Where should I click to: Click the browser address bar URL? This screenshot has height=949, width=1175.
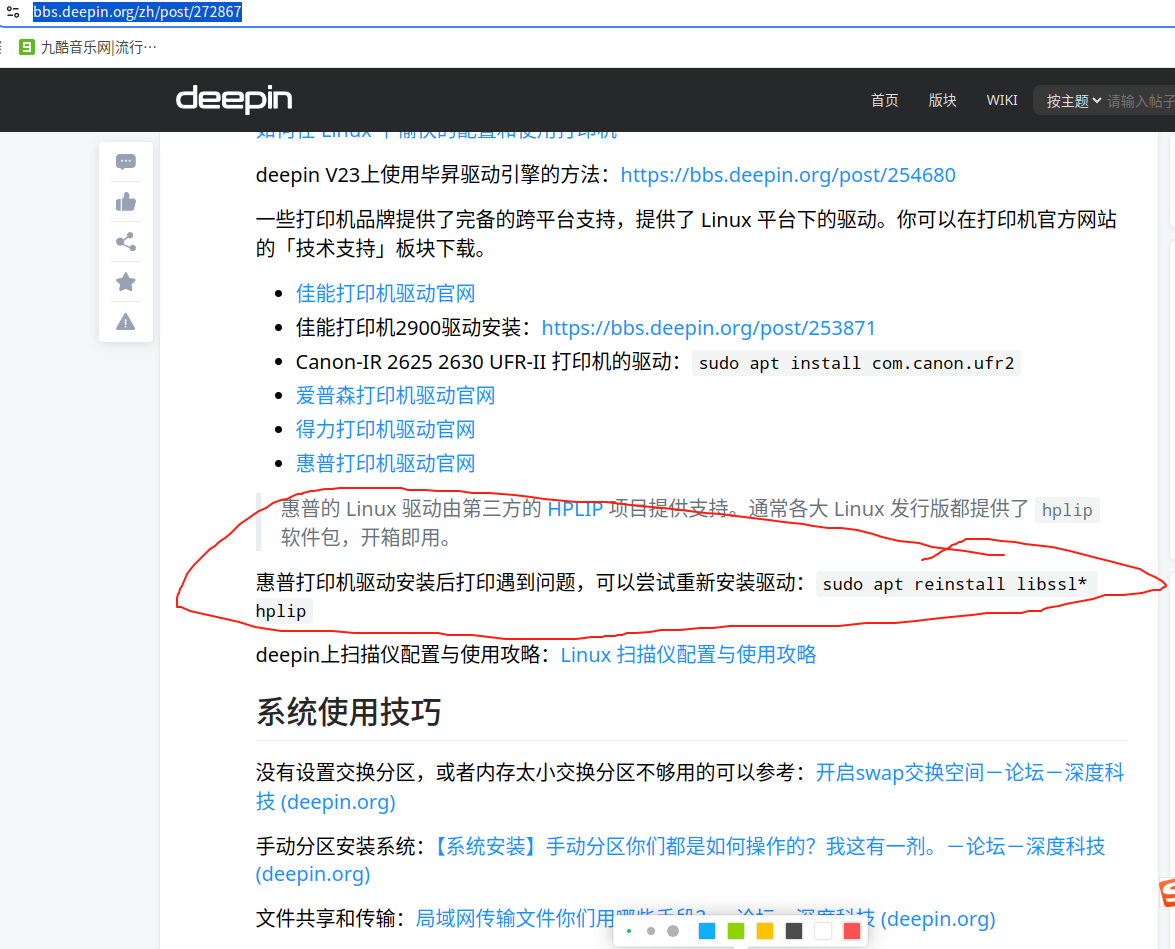point(137,12)
